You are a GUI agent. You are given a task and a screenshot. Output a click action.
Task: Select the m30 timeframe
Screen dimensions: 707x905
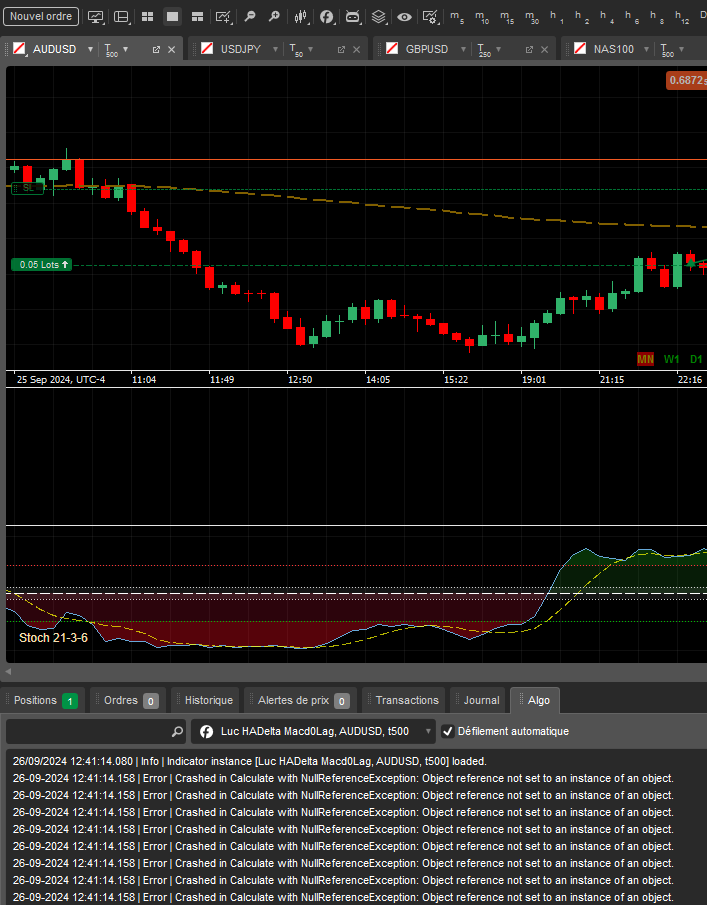[x=532, y=17]
